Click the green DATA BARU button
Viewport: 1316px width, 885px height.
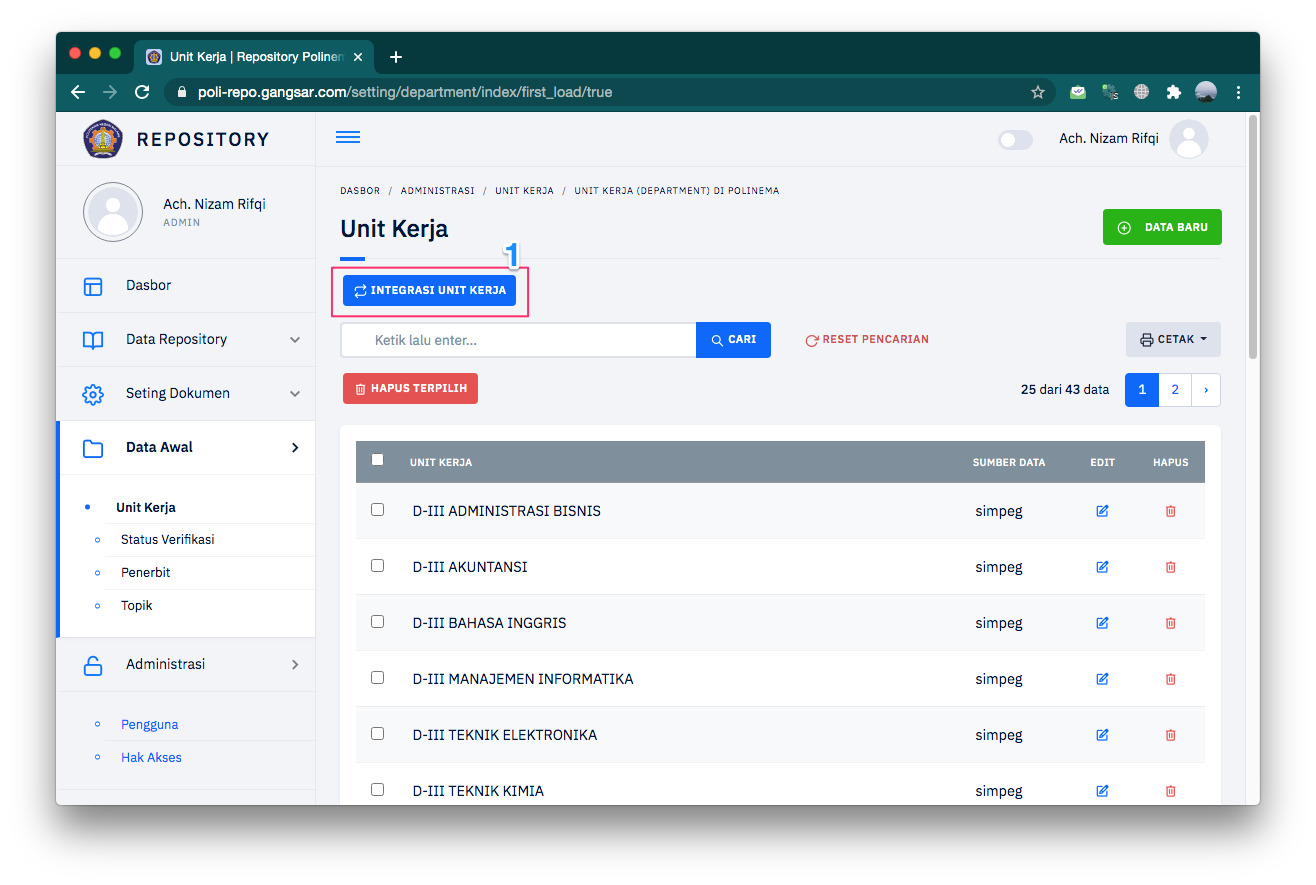(1161, 228)
